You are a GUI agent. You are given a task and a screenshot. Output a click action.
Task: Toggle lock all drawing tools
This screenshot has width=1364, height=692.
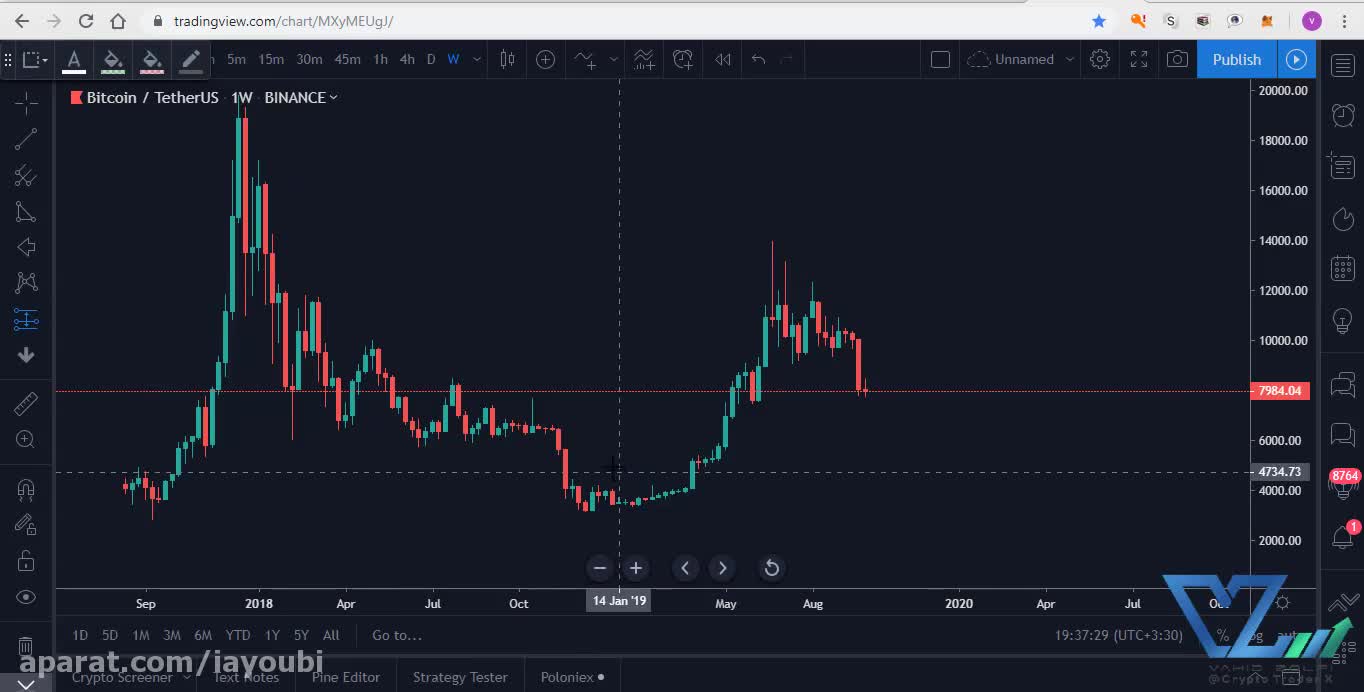click(x=26, y=560)
